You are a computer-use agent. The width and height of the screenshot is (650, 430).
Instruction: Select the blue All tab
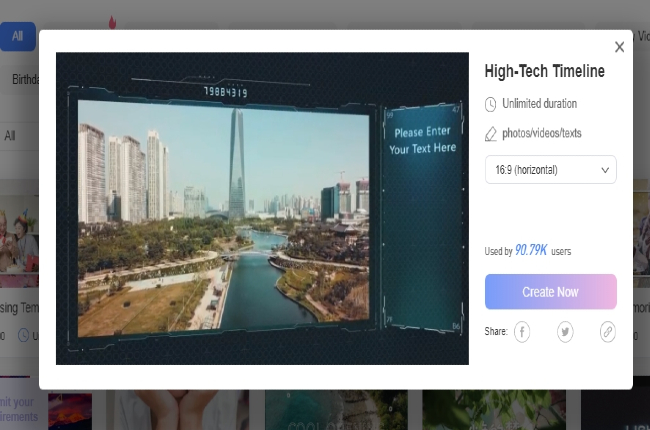click(17, 37)
